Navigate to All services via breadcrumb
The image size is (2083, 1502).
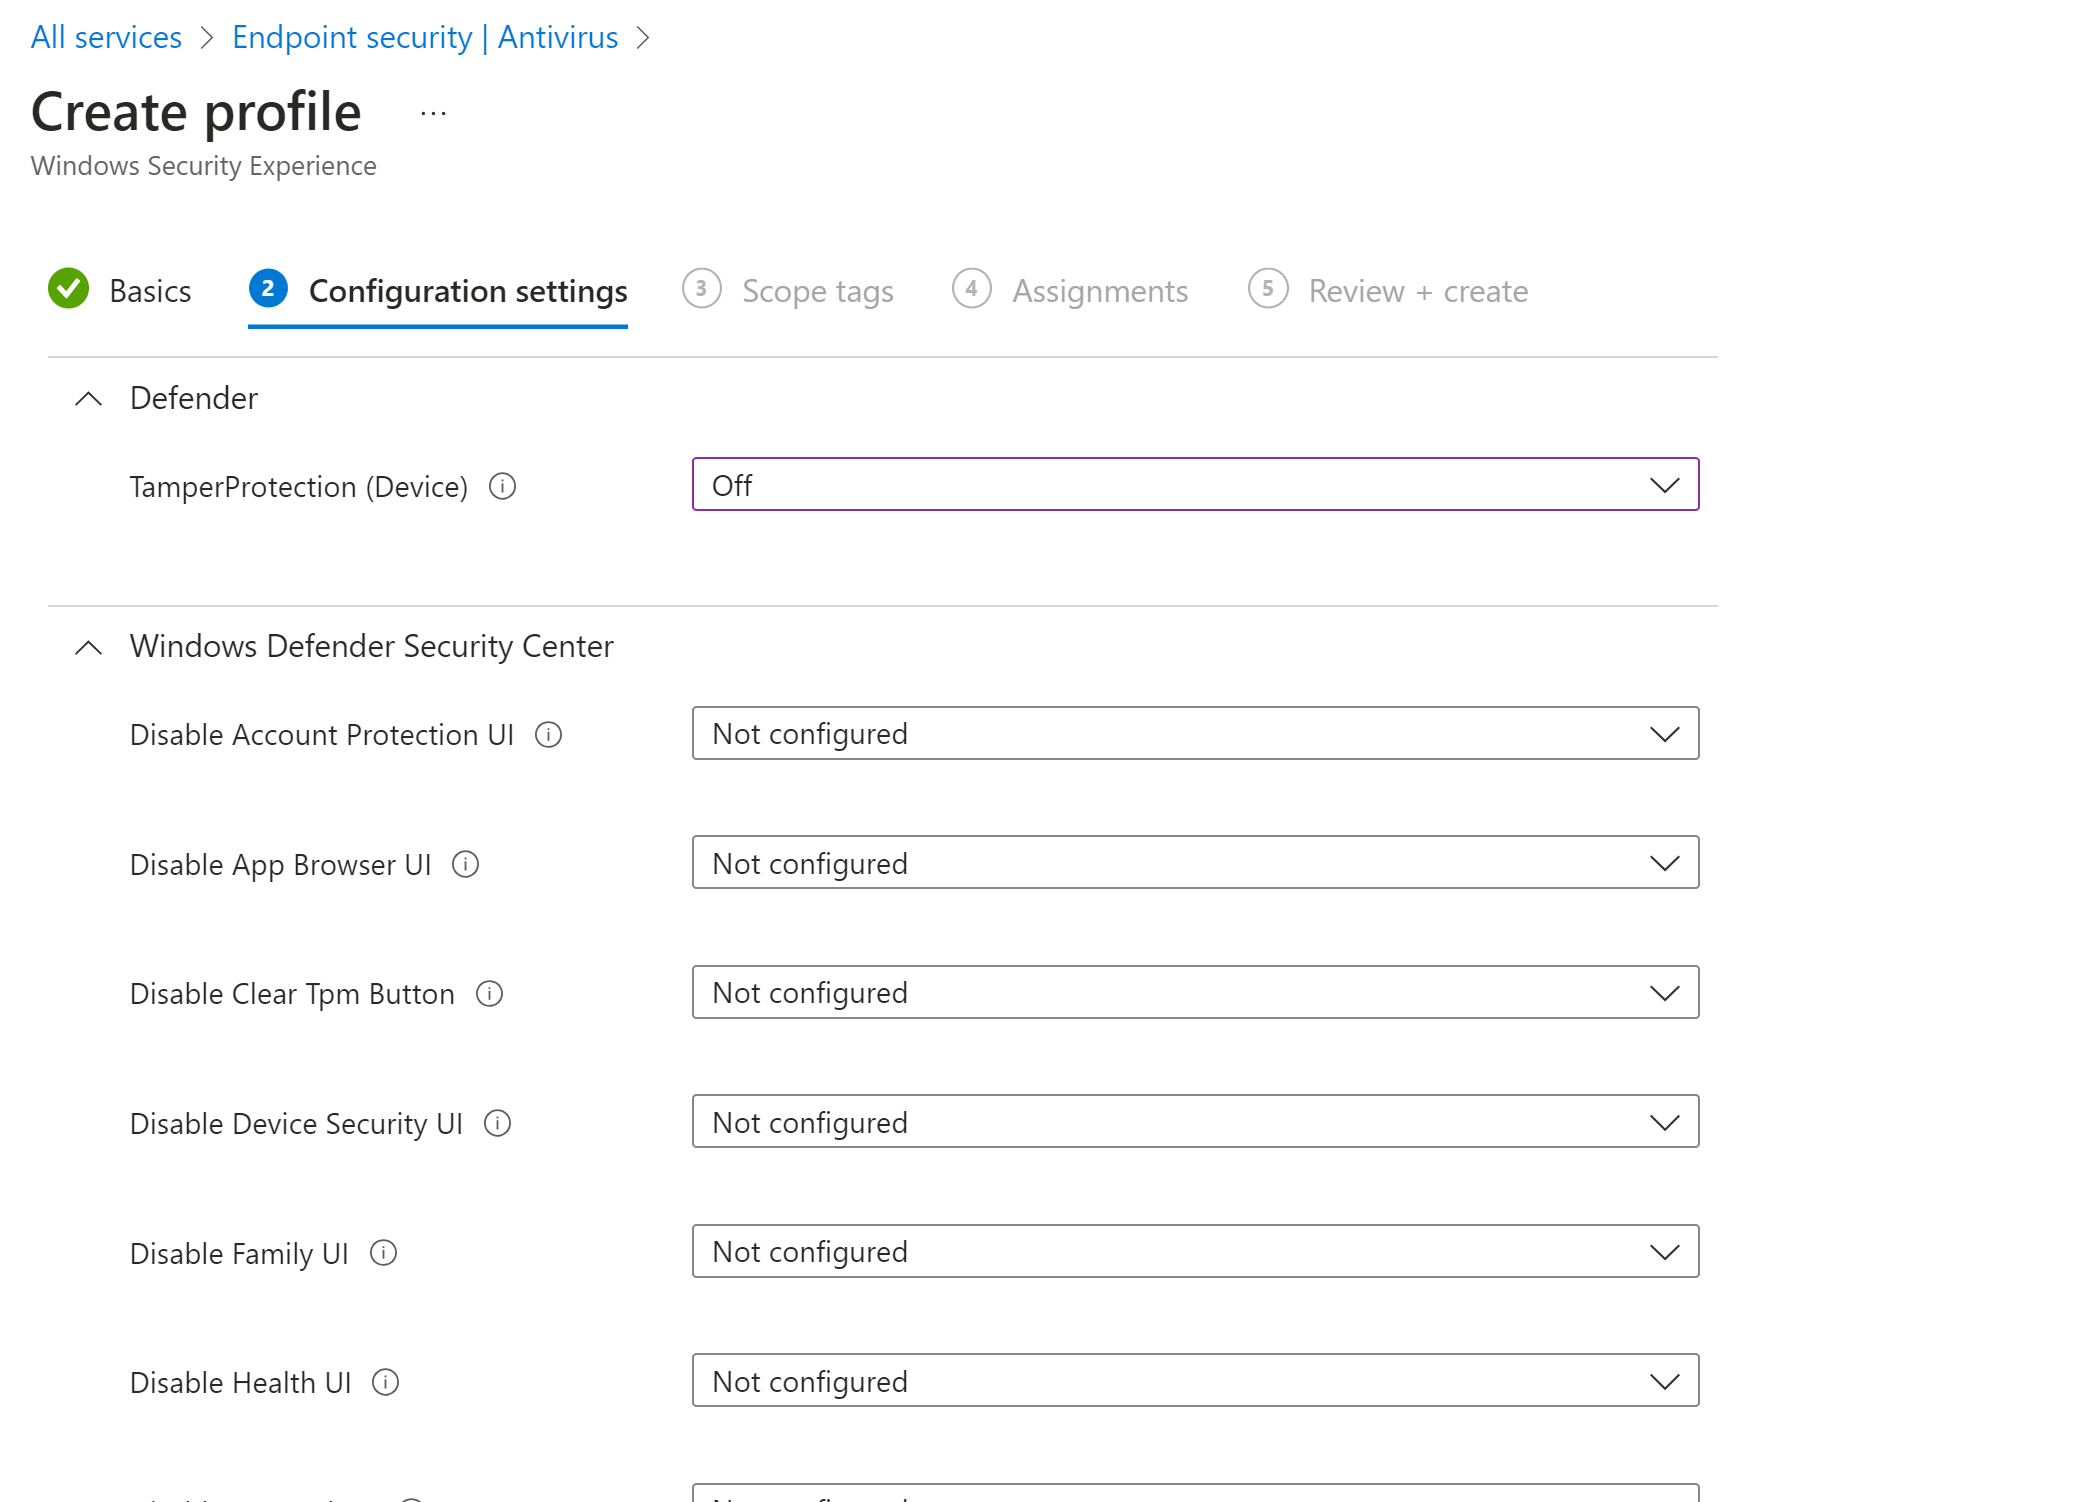click(106, 37)
